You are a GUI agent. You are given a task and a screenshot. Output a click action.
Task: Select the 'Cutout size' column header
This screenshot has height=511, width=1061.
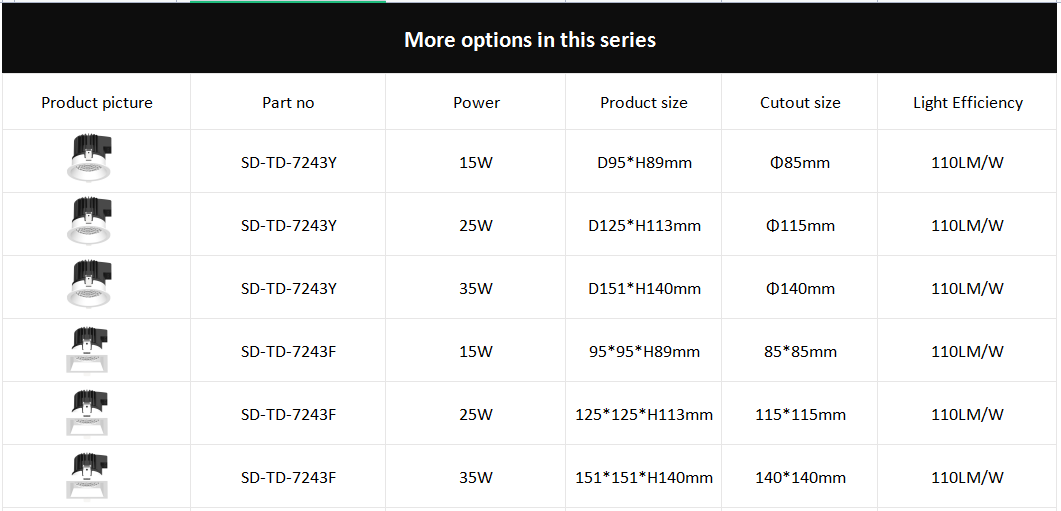(x=800, y=102)
